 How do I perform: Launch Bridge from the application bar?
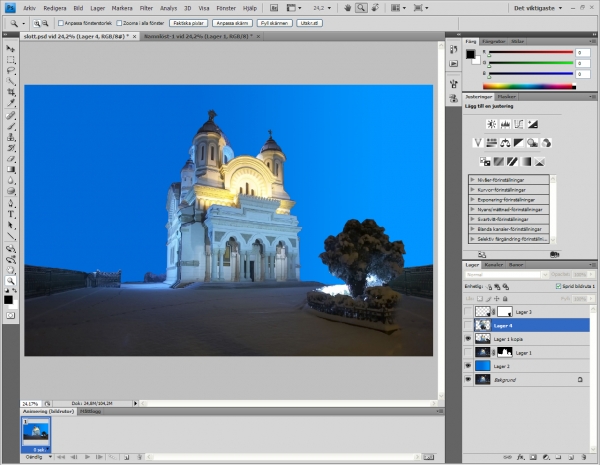(x=274, y=8)
